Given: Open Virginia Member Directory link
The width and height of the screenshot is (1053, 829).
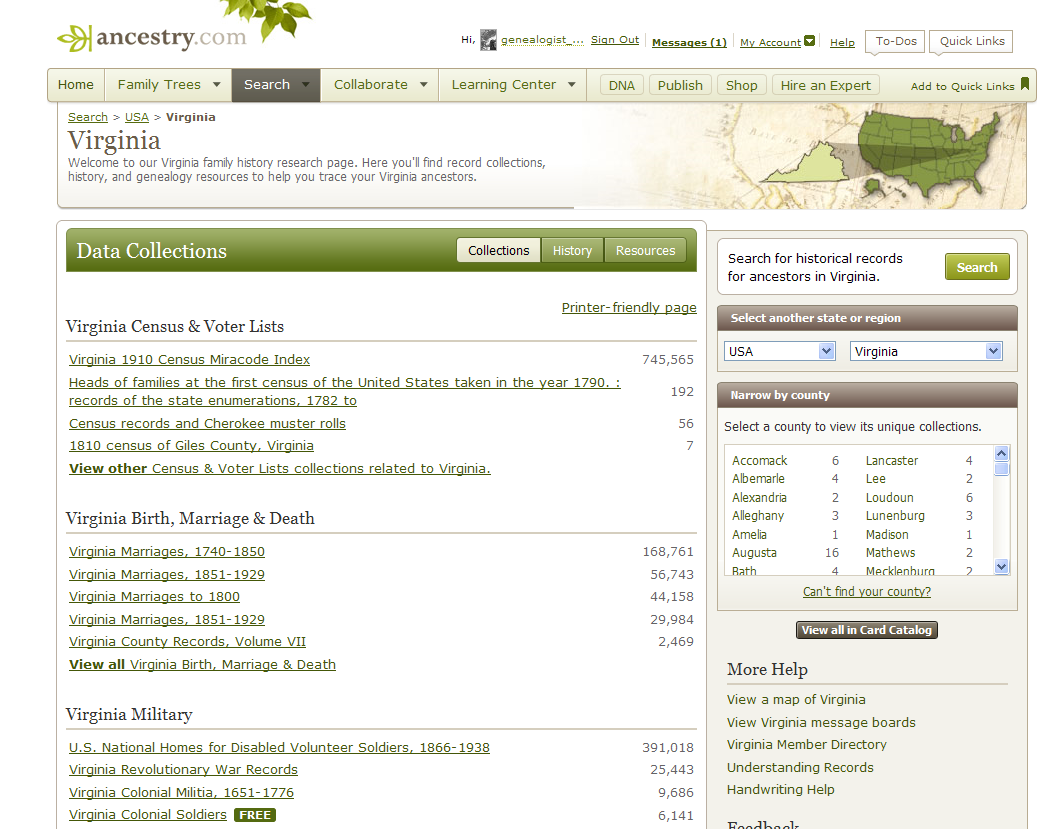Looking at the screenshot, I should pyautogui.click(x=807, y=744).
